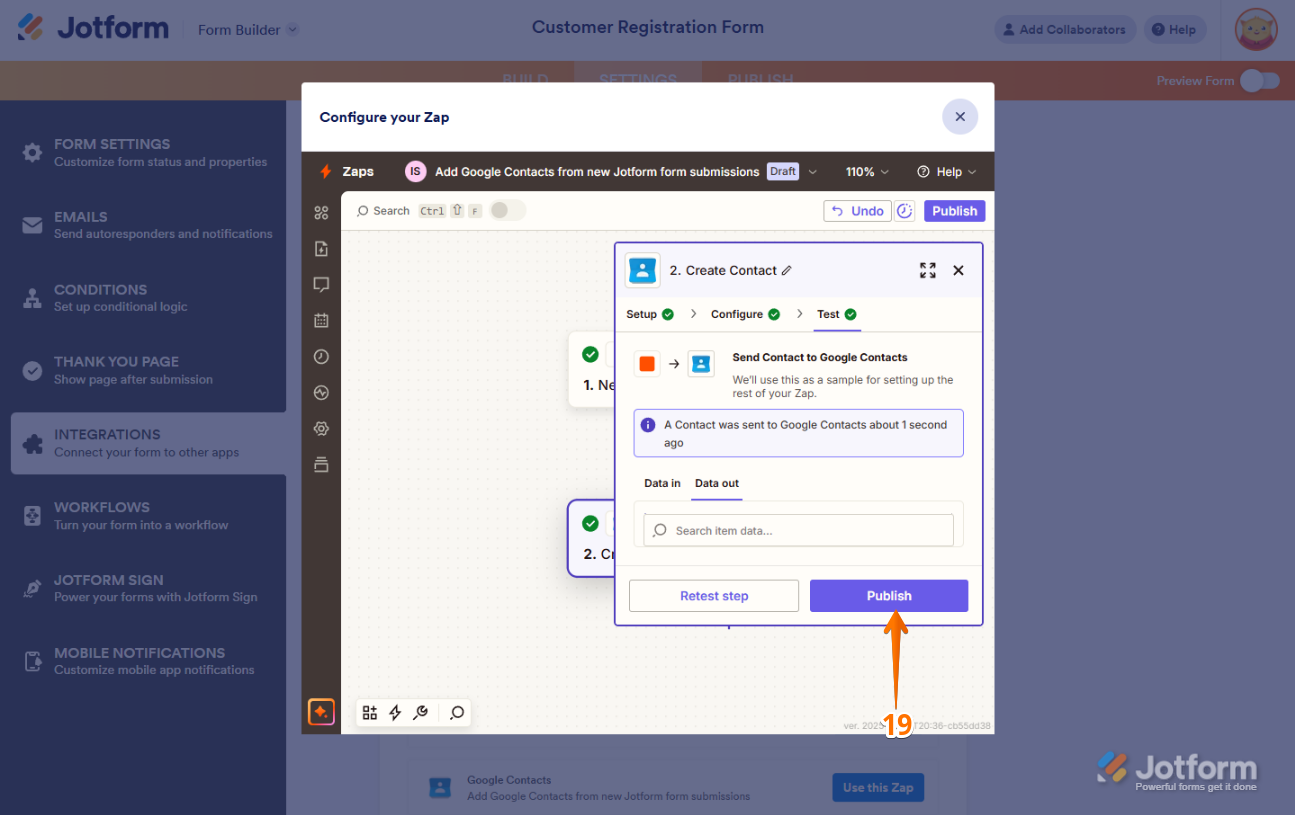Switch to the Data in tab
Screen dimensions: 1295x815
(662, 483)
